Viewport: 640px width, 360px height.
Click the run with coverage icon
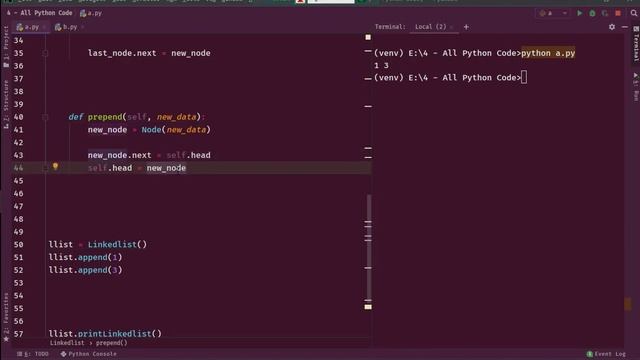(x=605, y=13)
